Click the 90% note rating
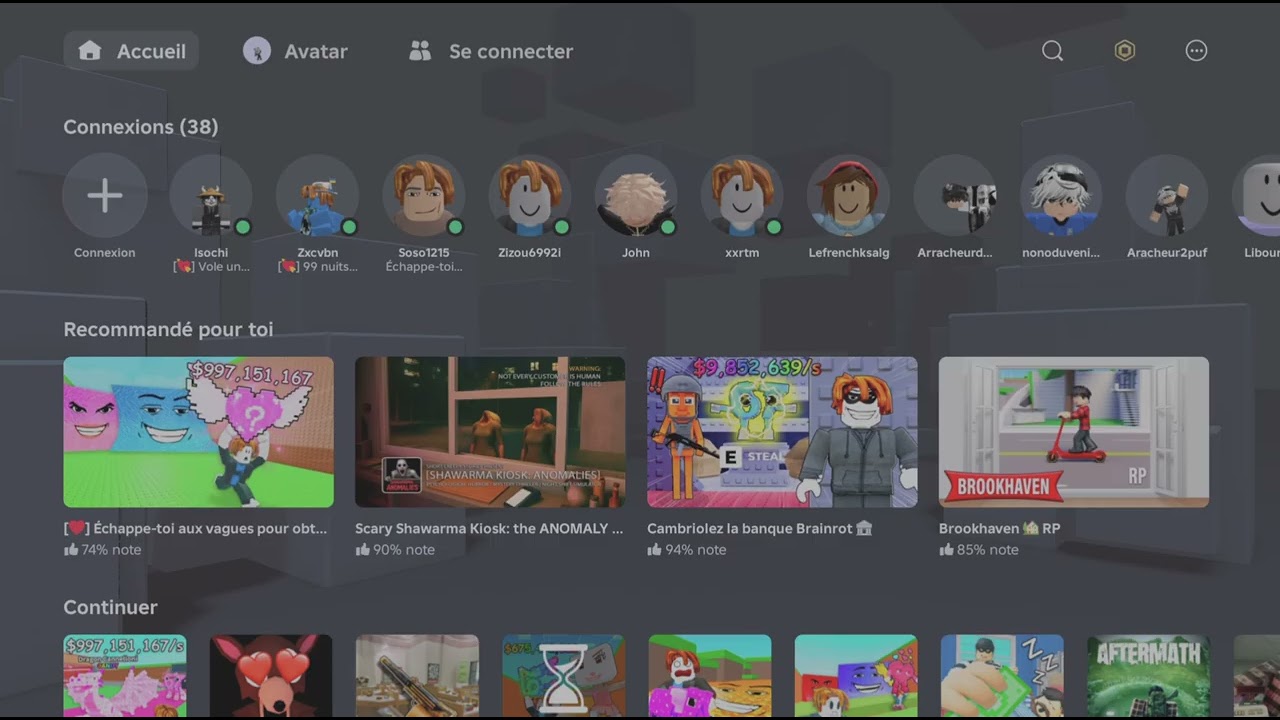 coord(395,550)
